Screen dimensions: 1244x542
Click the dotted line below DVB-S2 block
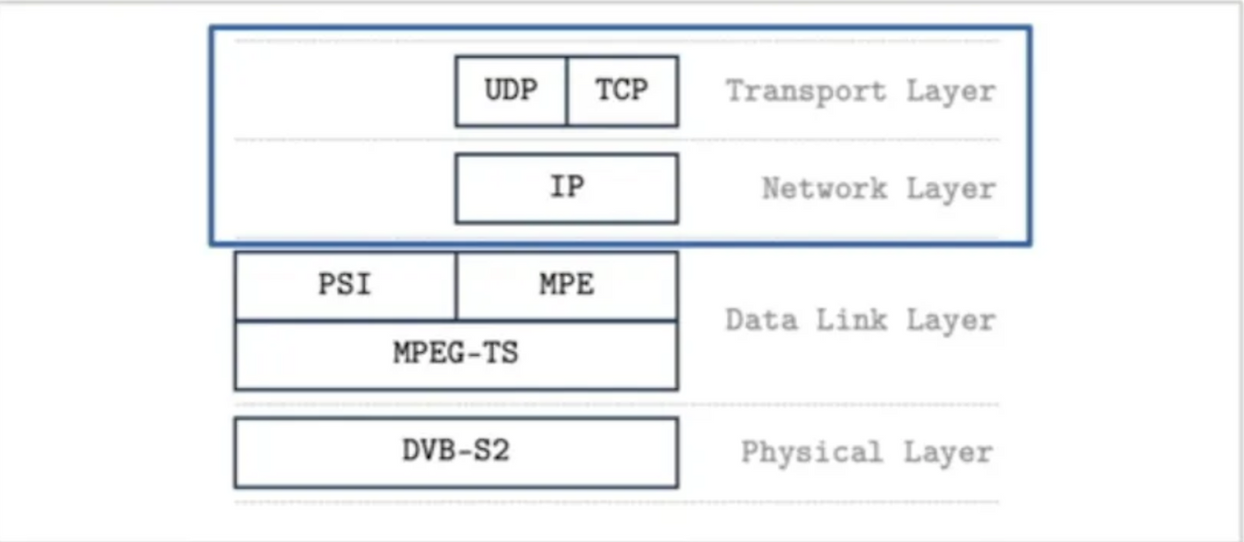(616, 502)
